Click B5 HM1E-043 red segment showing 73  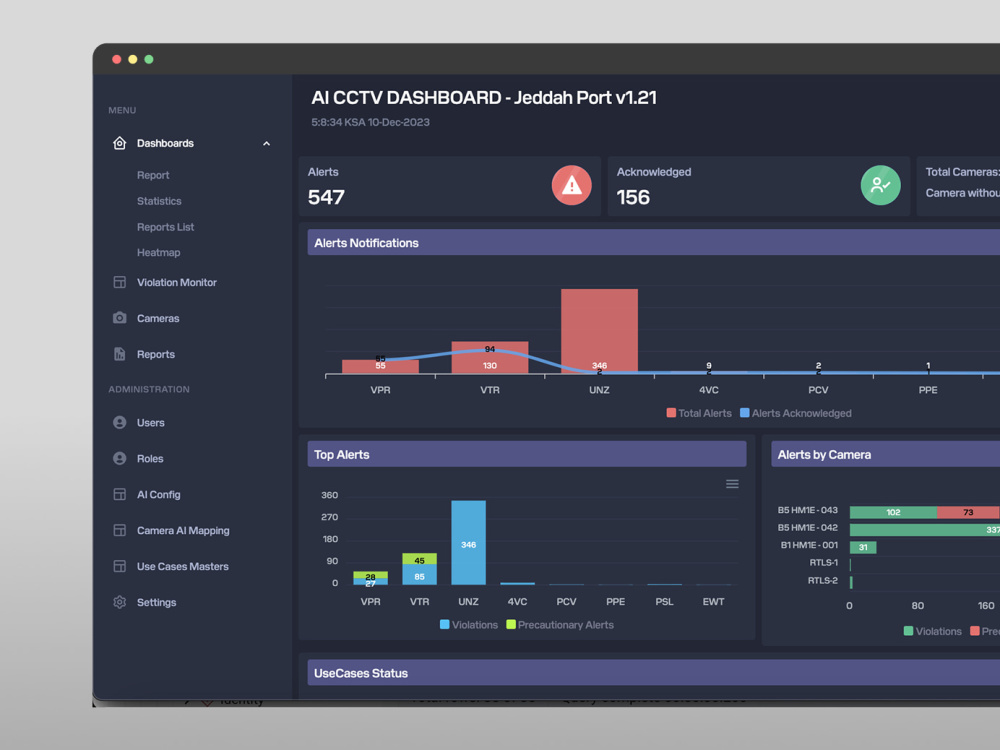[x=968, y=512]
